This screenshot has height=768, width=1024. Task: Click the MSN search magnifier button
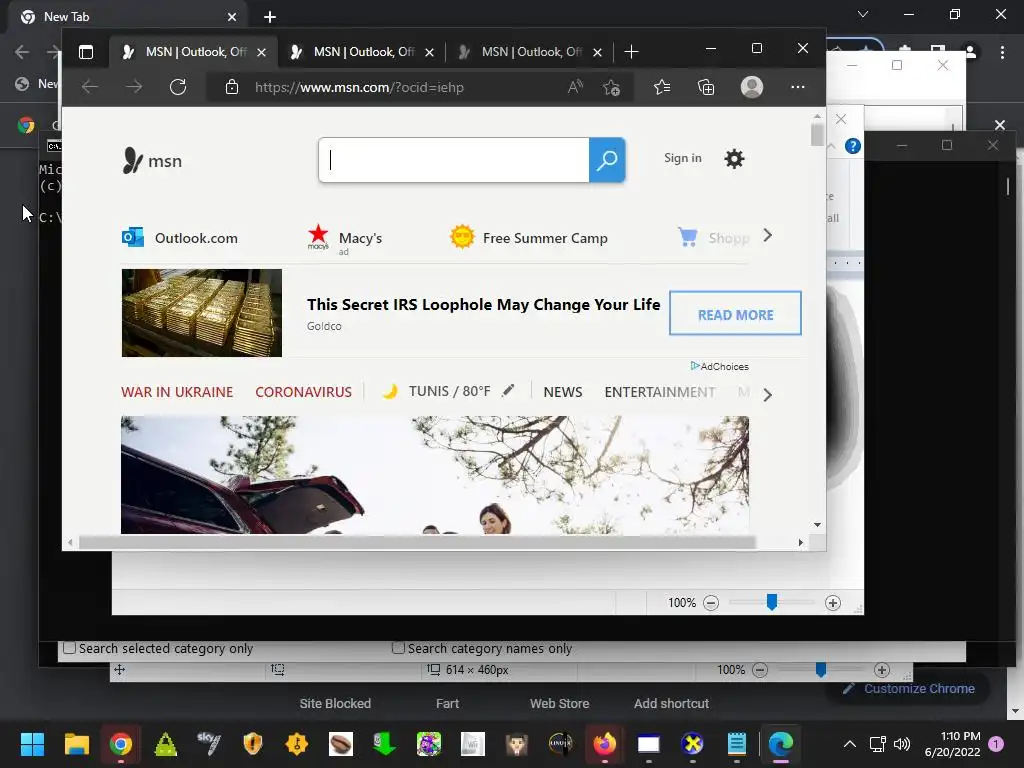pyautogui.click(x=607, y=160)
